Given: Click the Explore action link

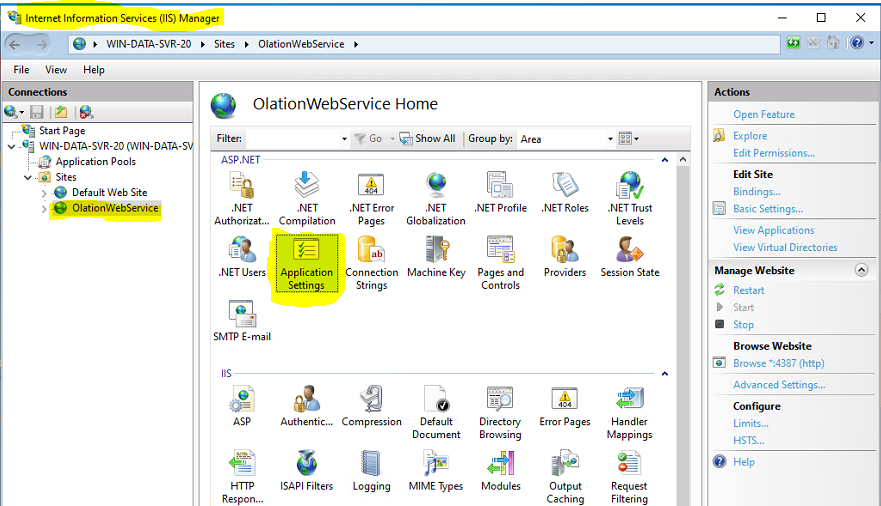Looking at the screenshot, I should (750, 136).
